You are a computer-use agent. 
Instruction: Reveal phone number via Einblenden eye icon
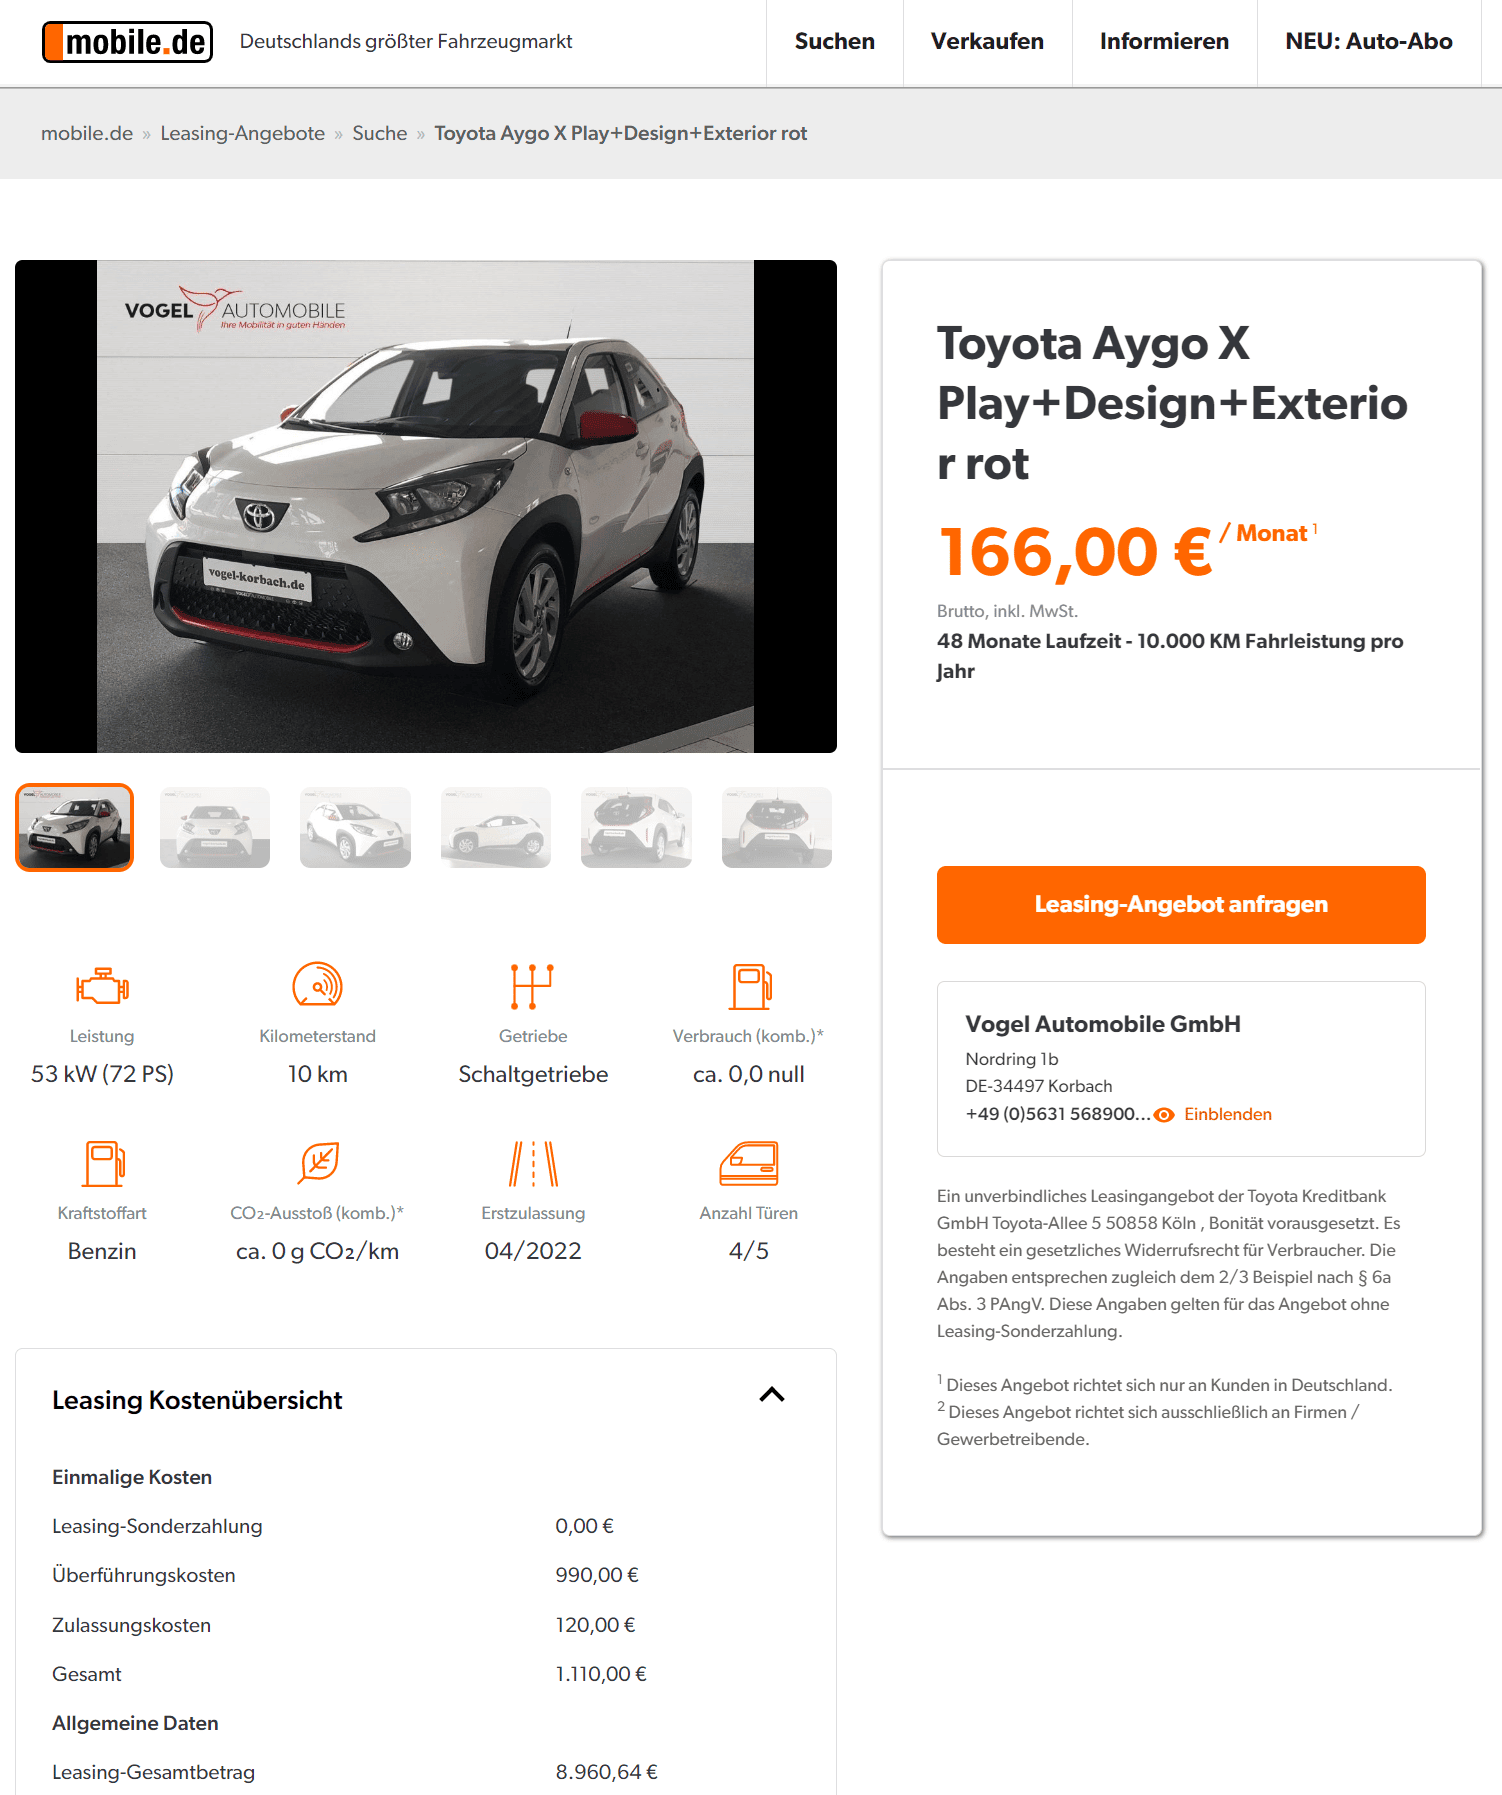1164,1115
